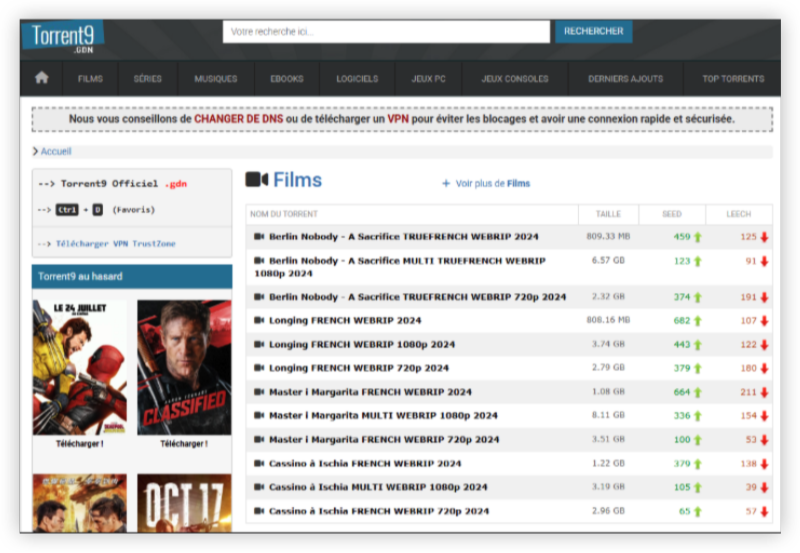This screenshot has width=800, height=553.
Task: Click red leech arrow next to 57
Action: click(764, 511)
